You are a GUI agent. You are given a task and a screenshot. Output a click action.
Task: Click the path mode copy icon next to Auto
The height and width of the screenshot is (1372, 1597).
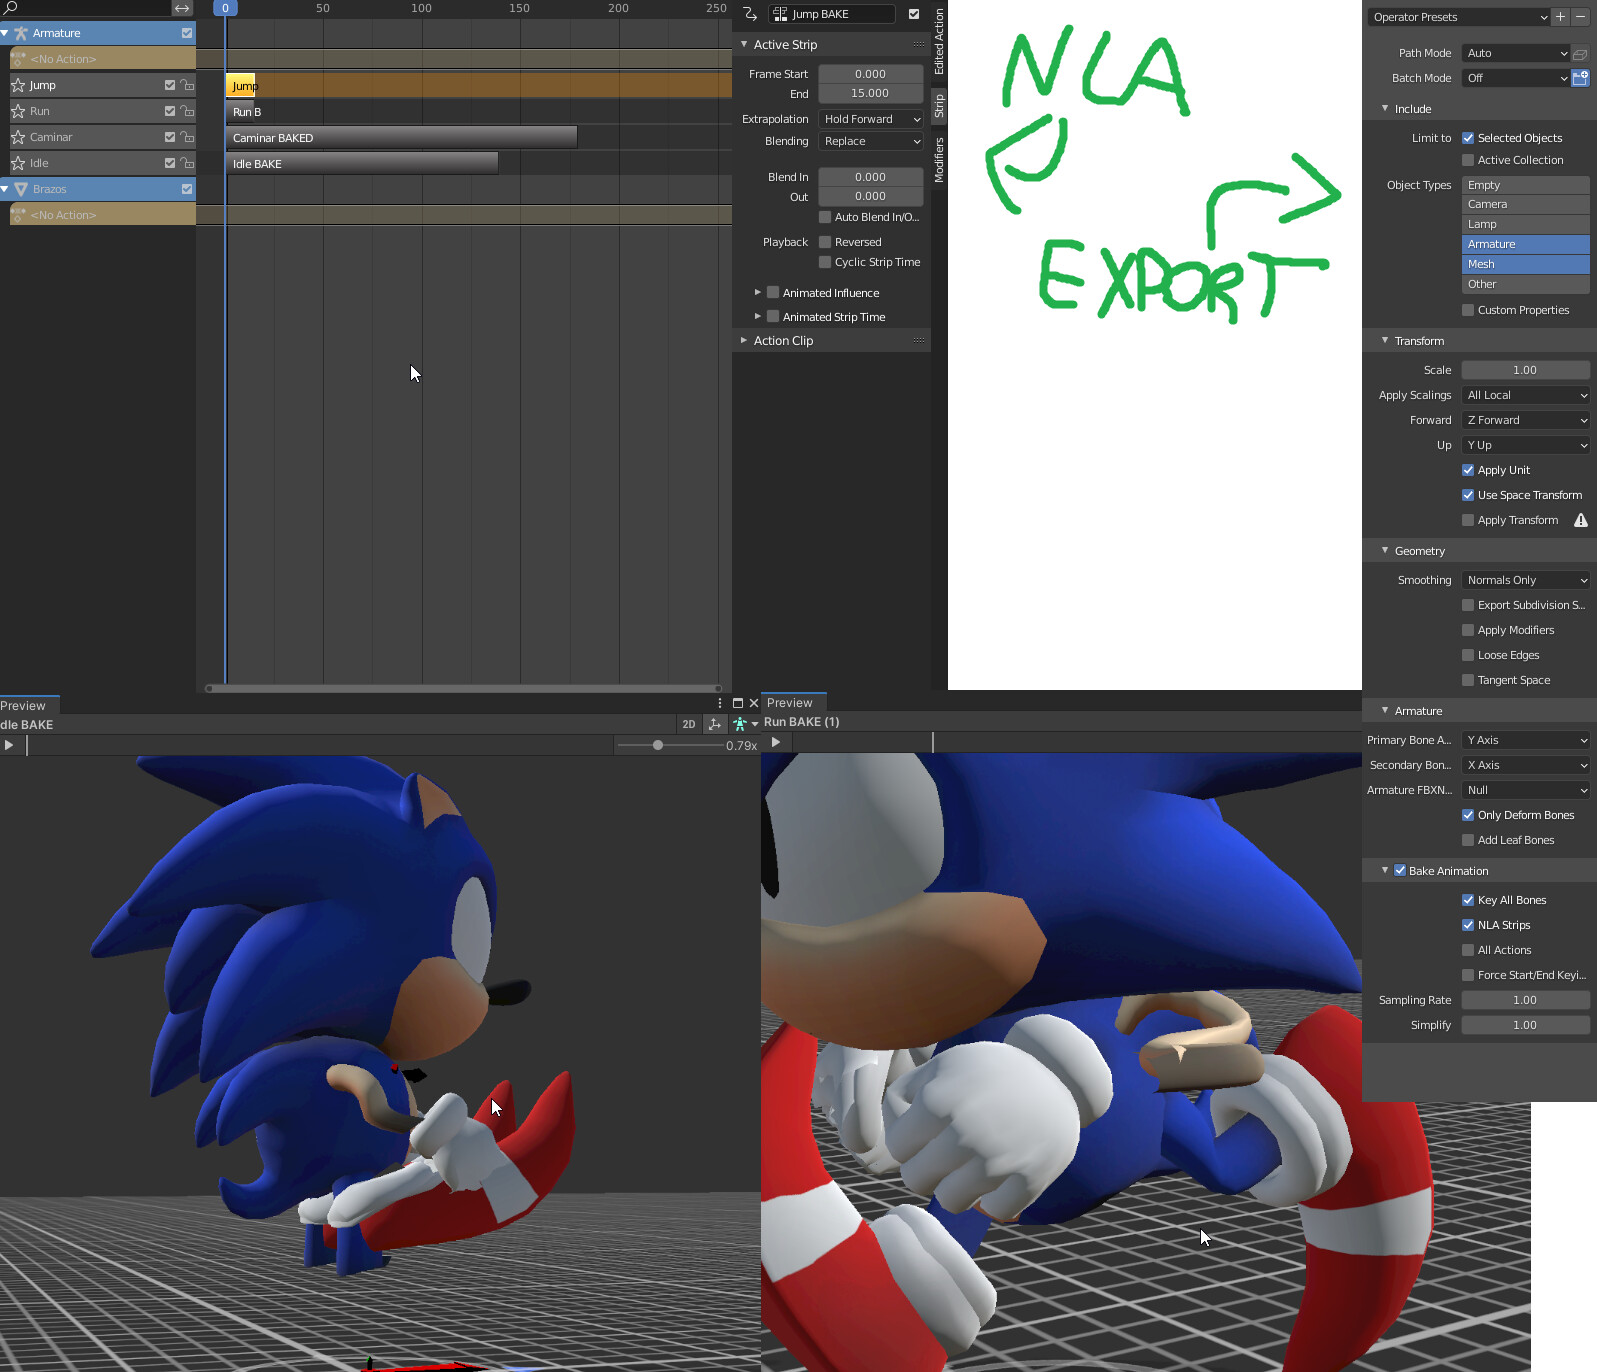1580,53
